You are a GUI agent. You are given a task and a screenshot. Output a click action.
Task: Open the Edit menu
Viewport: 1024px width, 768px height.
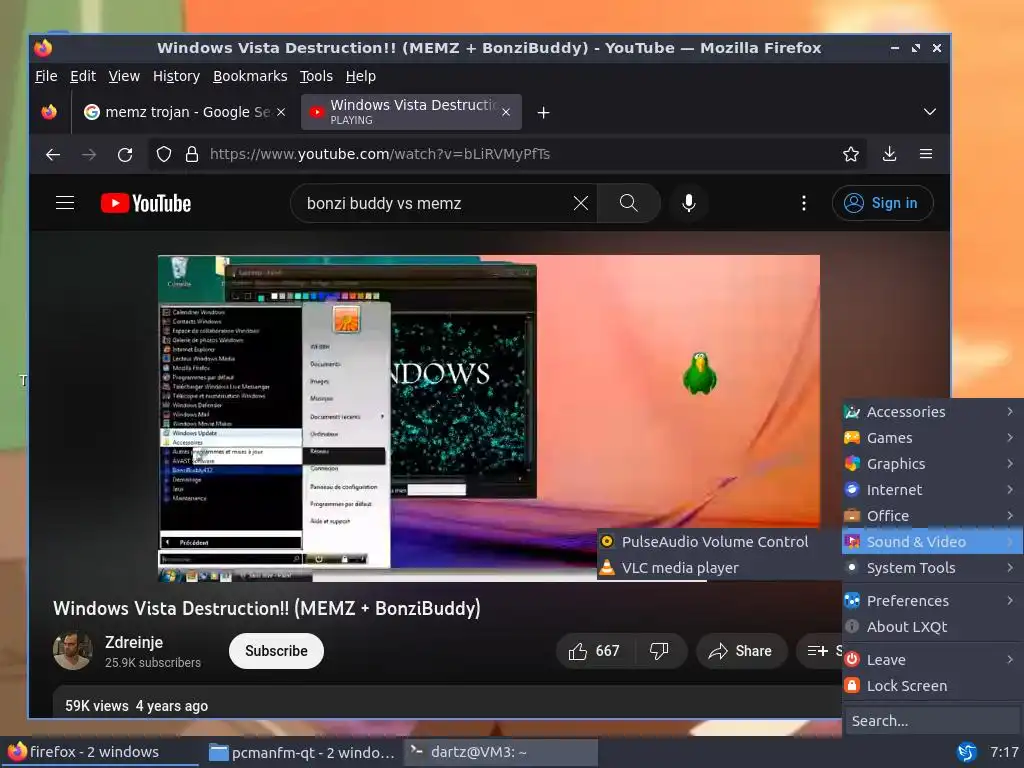tap(83, 76)
